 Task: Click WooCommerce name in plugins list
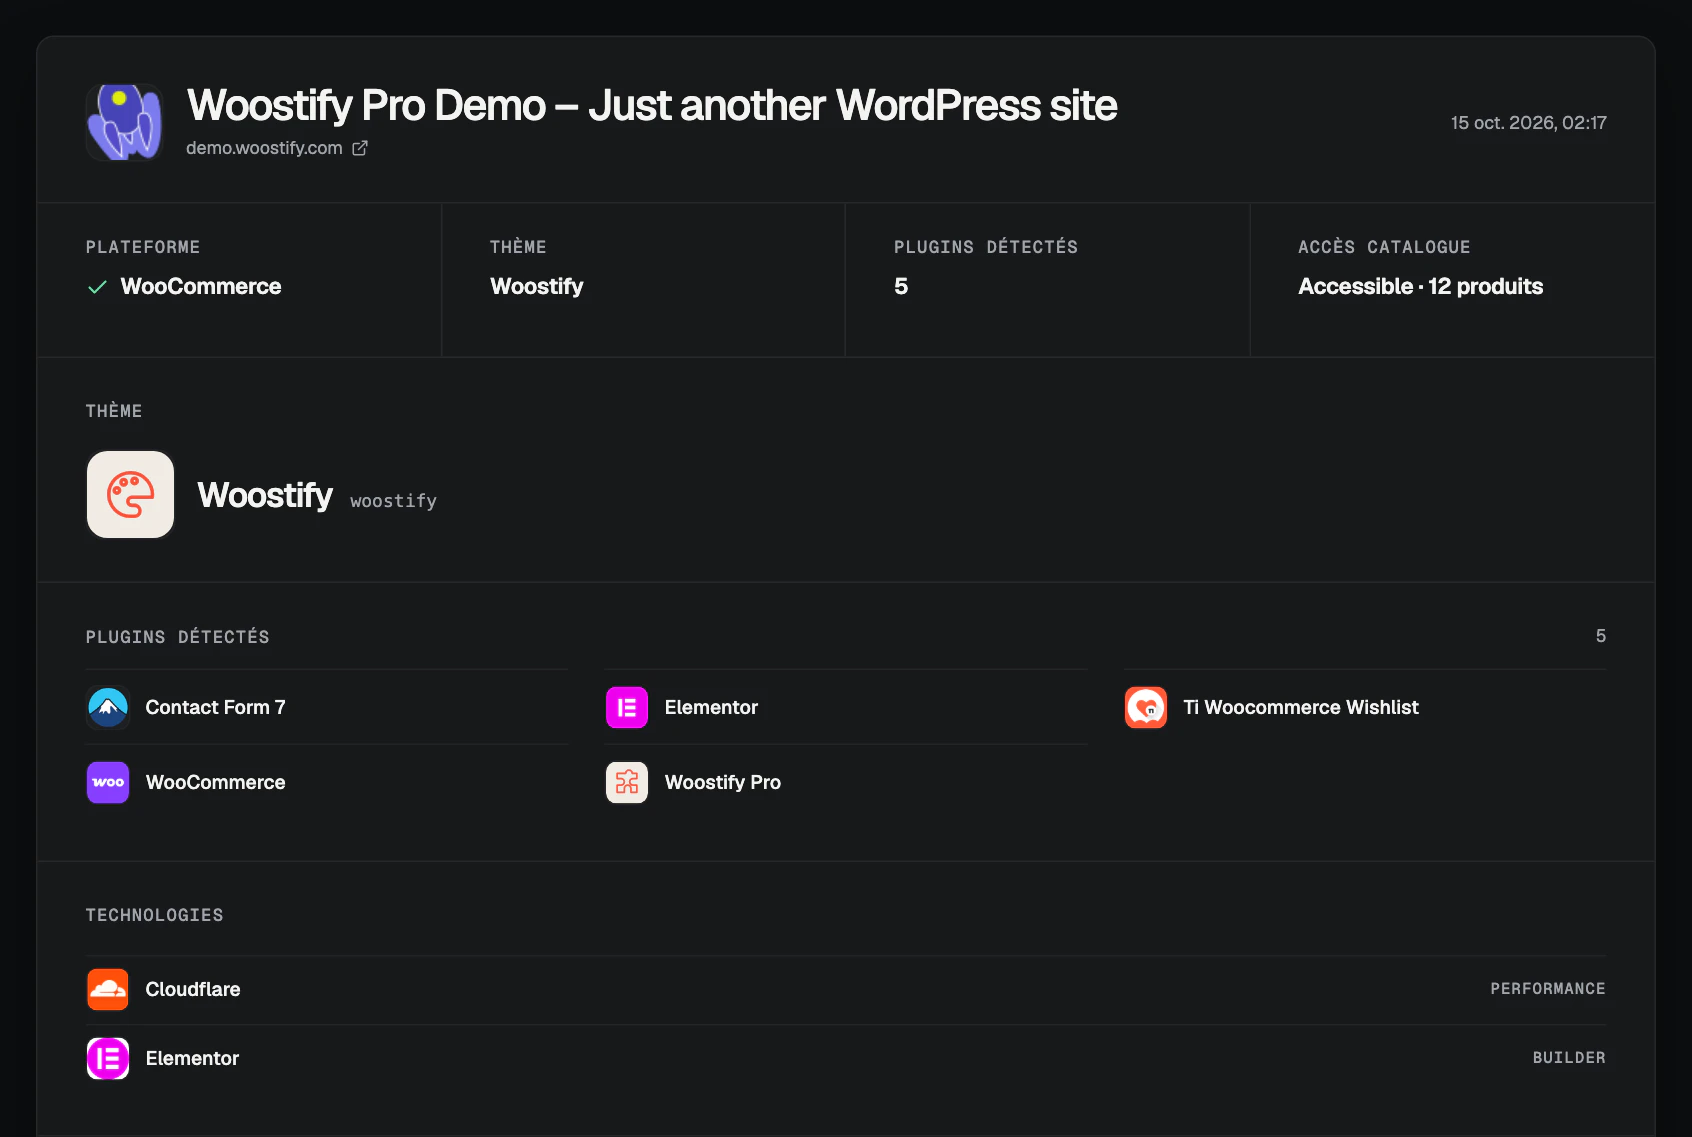[215, 782]
